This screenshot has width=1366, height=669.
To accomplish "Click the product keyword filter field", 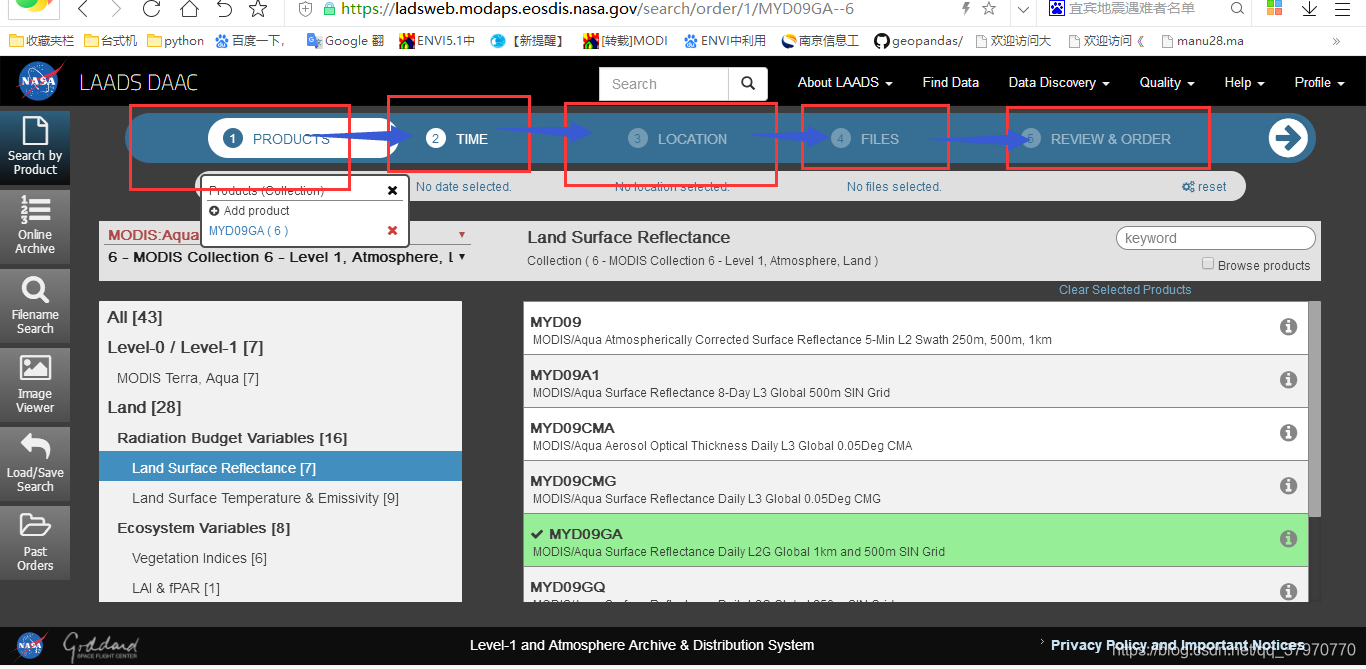I will (x=1215, y=238).
